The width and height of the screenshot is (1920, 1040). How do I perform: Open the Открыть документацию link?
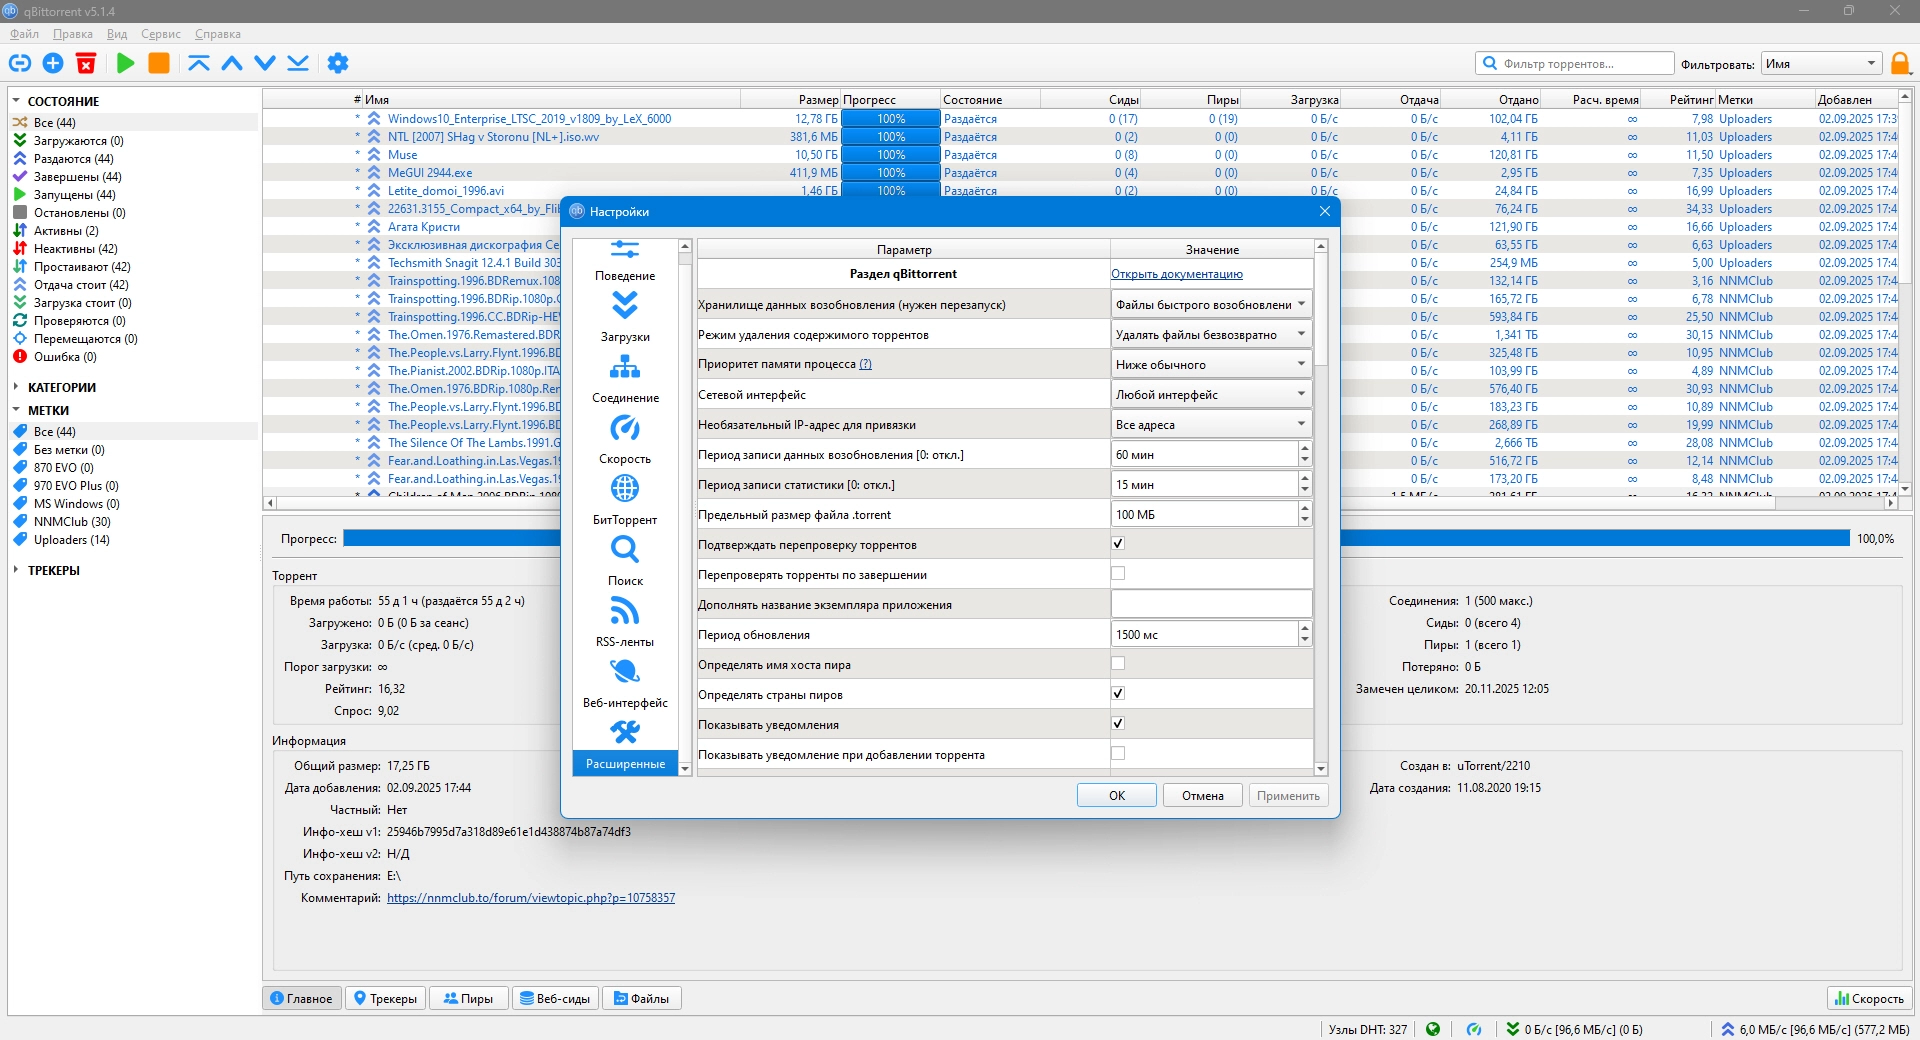1176,274
